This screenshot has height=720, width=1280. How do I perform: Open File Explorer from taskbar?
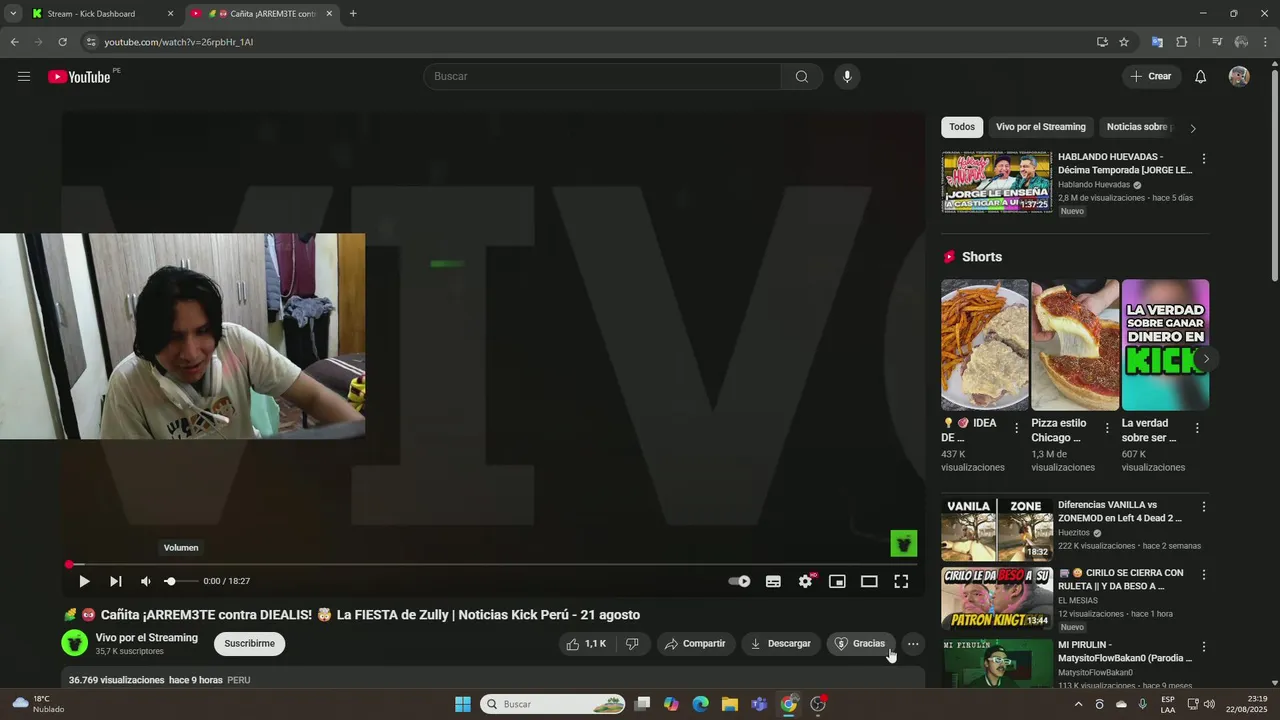pyautogui.click(x=730, y=704)
